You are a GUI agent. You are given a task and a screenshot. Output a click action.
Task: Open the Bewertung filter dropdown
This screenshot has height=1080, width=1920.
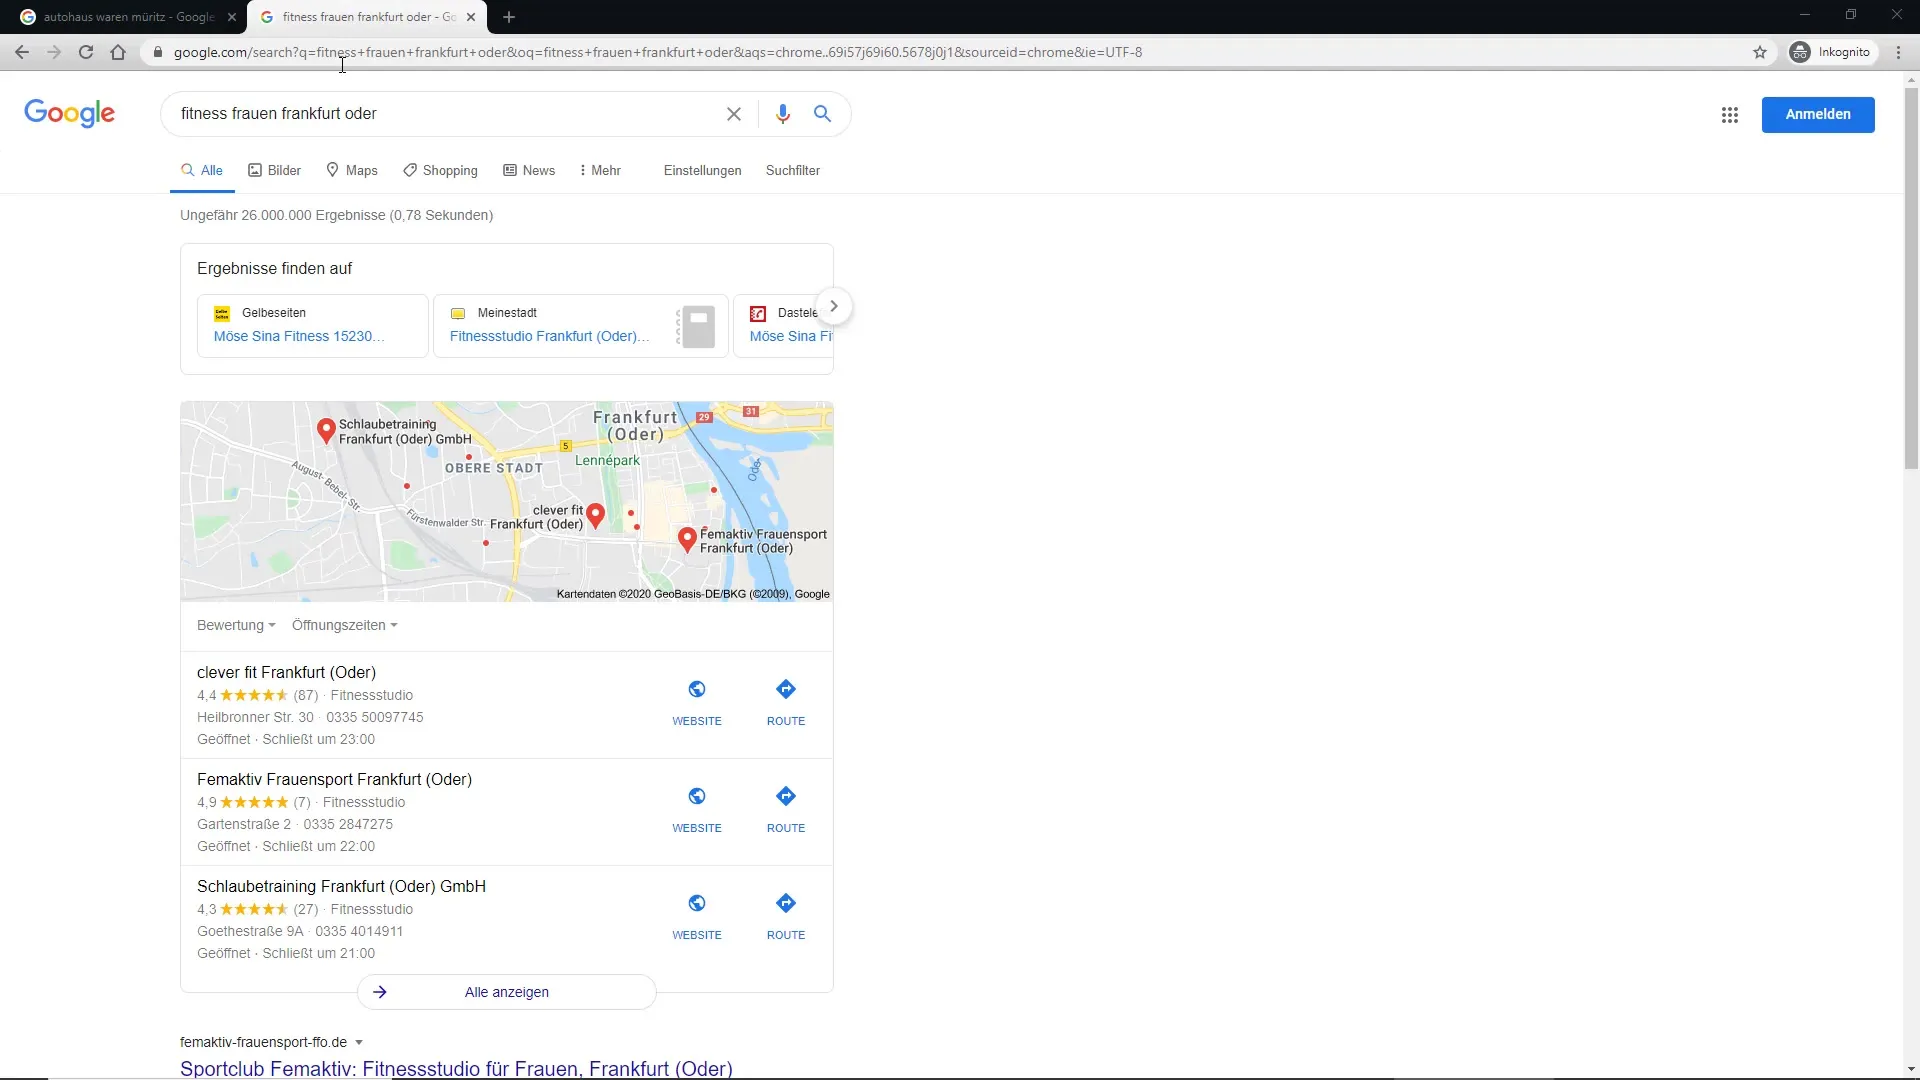click(236, 625)
